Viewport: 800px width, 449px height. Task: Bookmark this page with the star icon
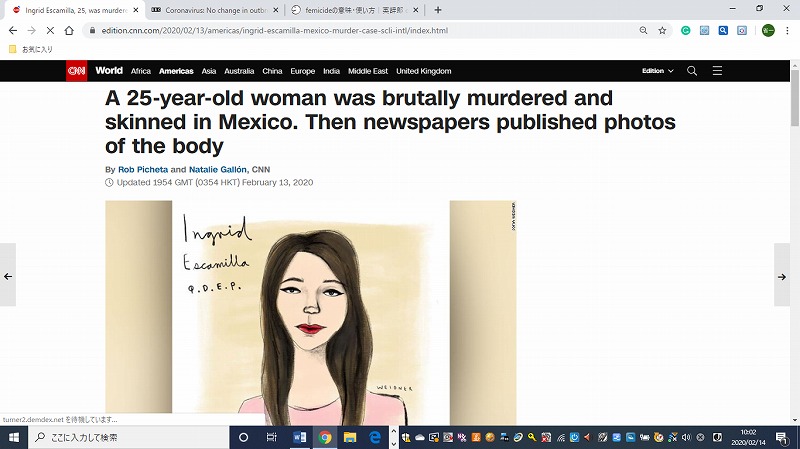(662, 31)
